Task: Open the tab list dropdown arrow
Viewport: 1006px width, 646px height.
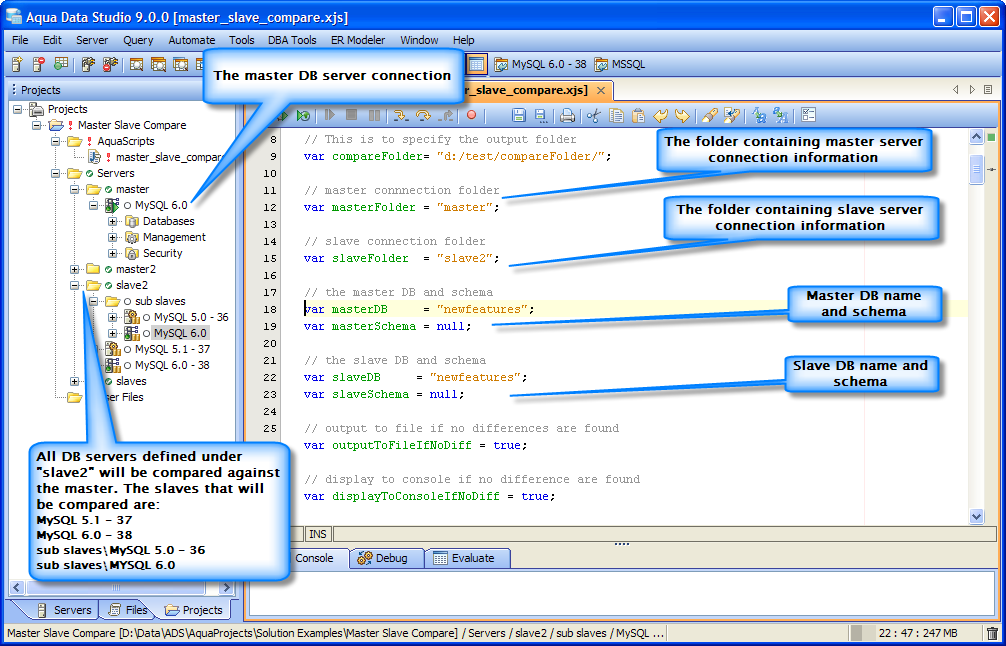Action: [989, 90]
